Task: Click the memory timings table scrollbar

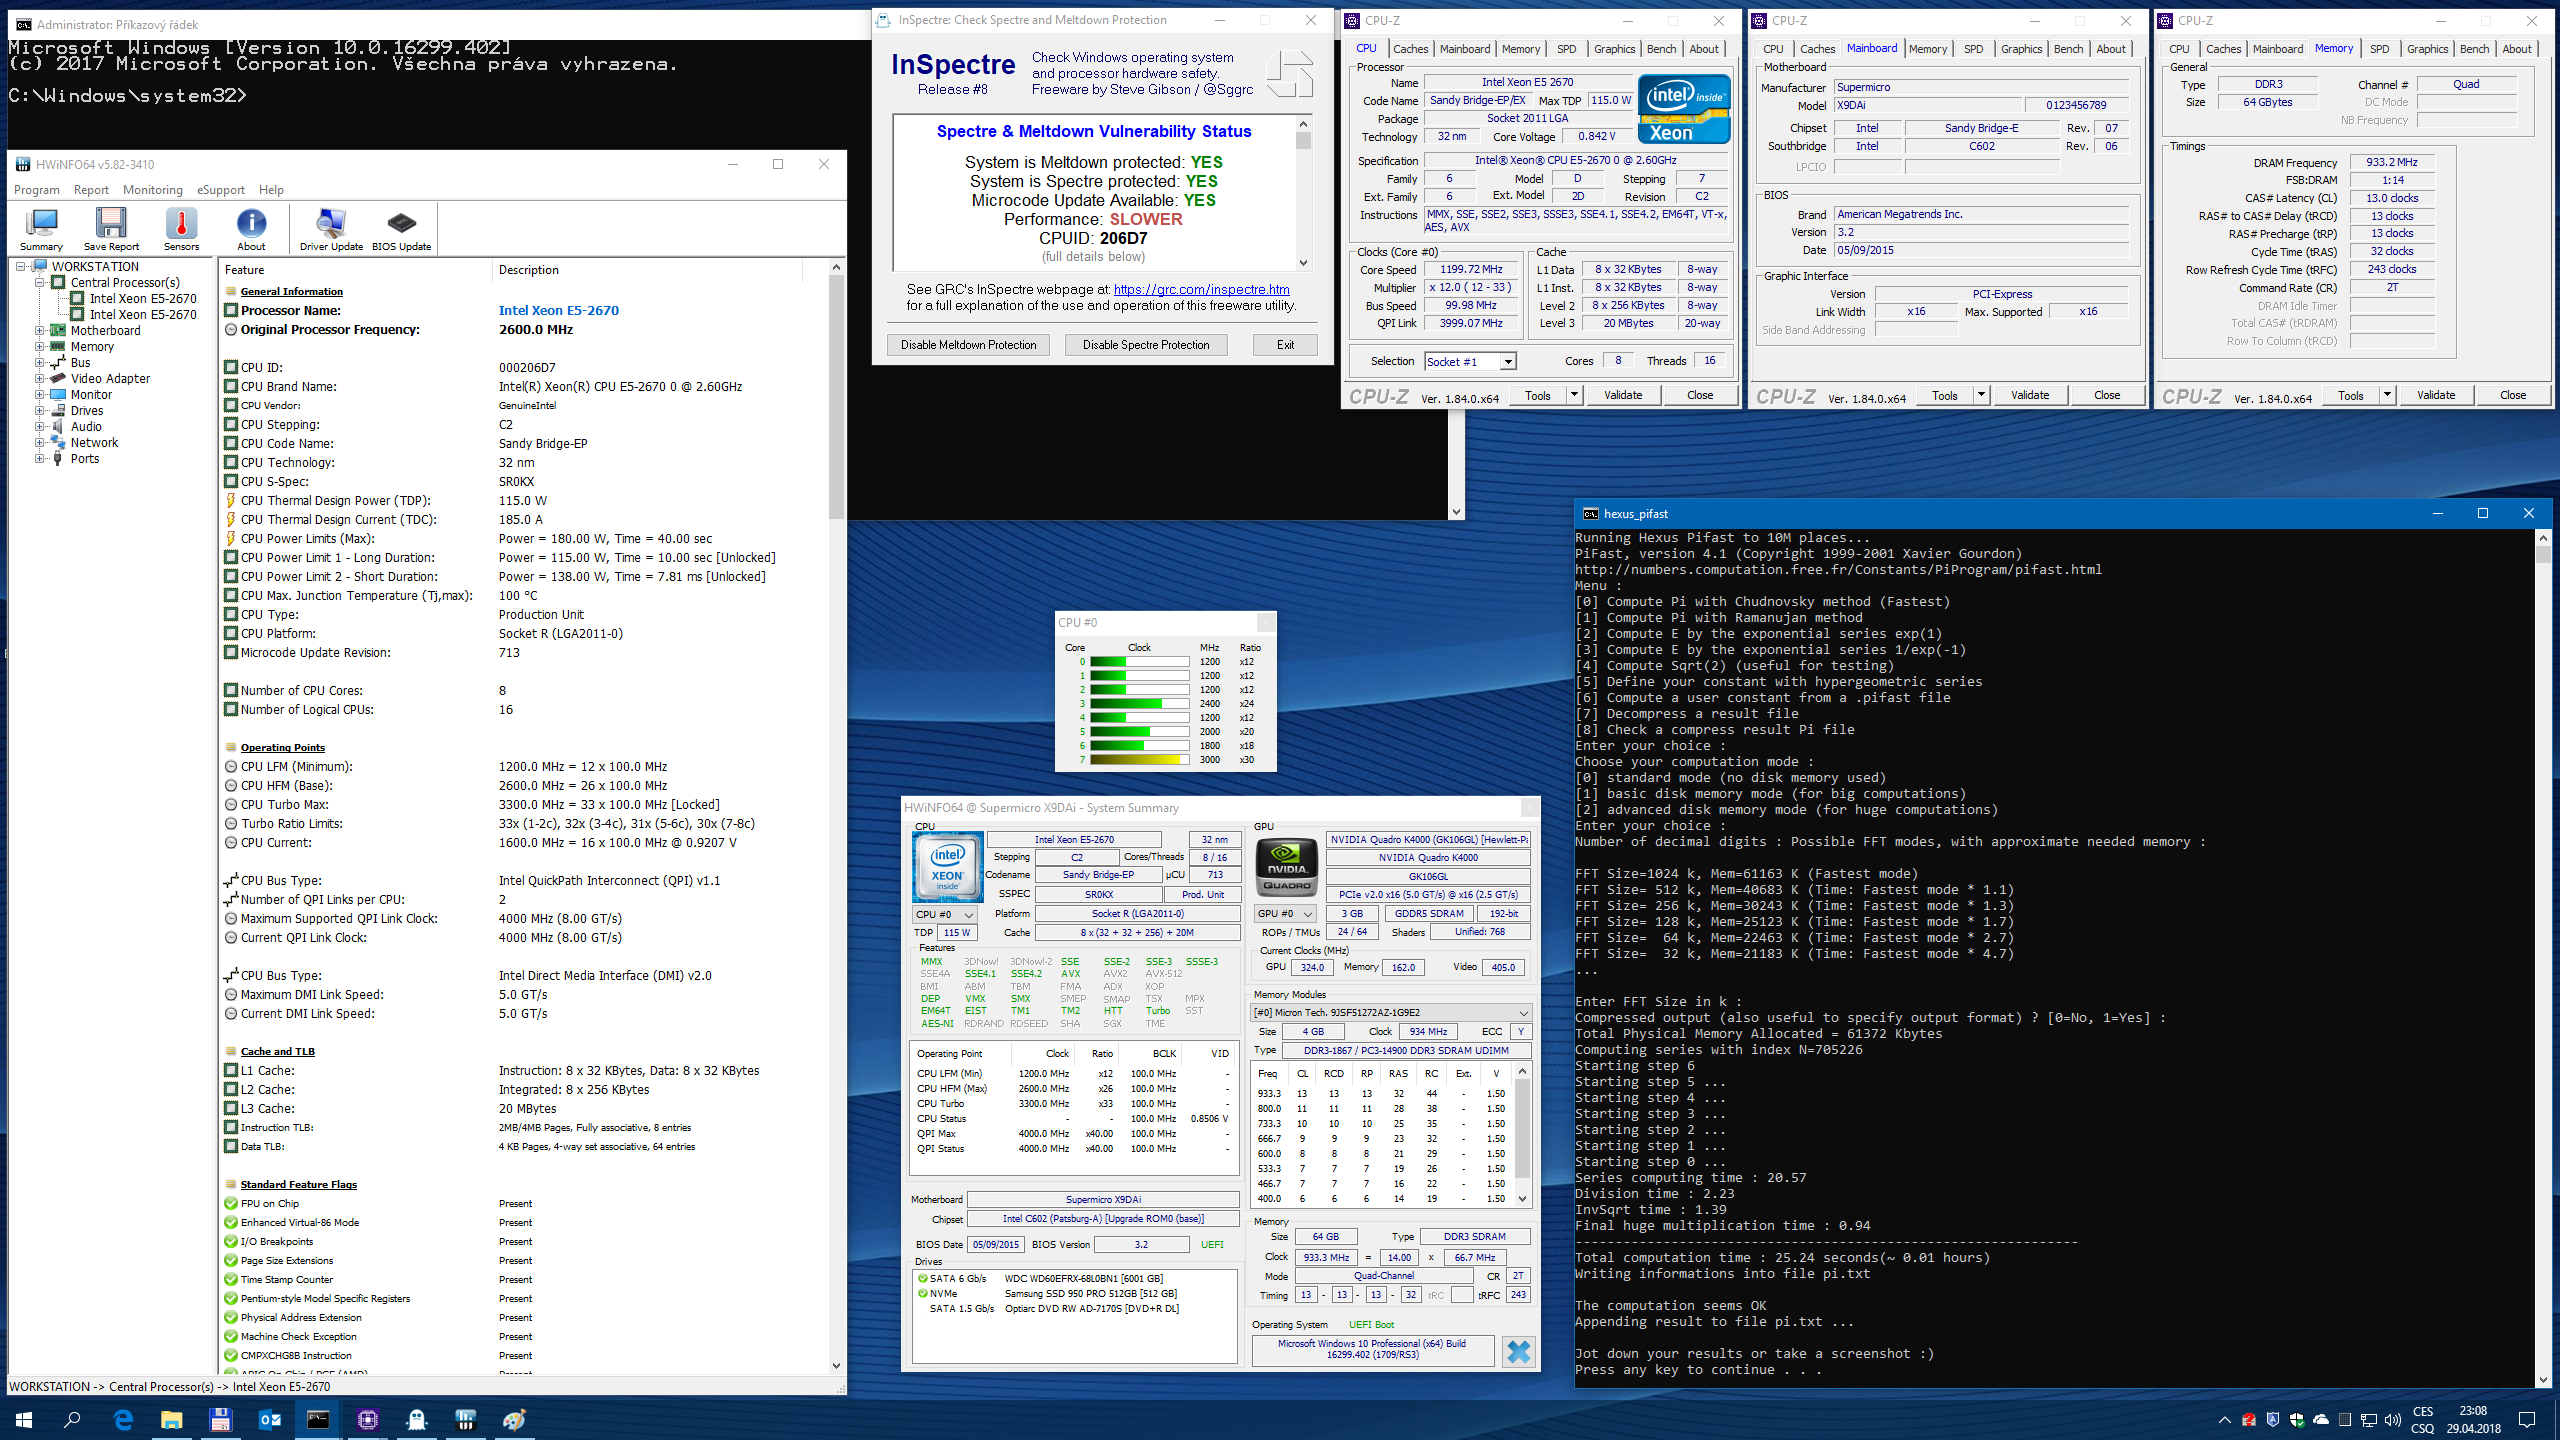Action: [1522, 1135]
